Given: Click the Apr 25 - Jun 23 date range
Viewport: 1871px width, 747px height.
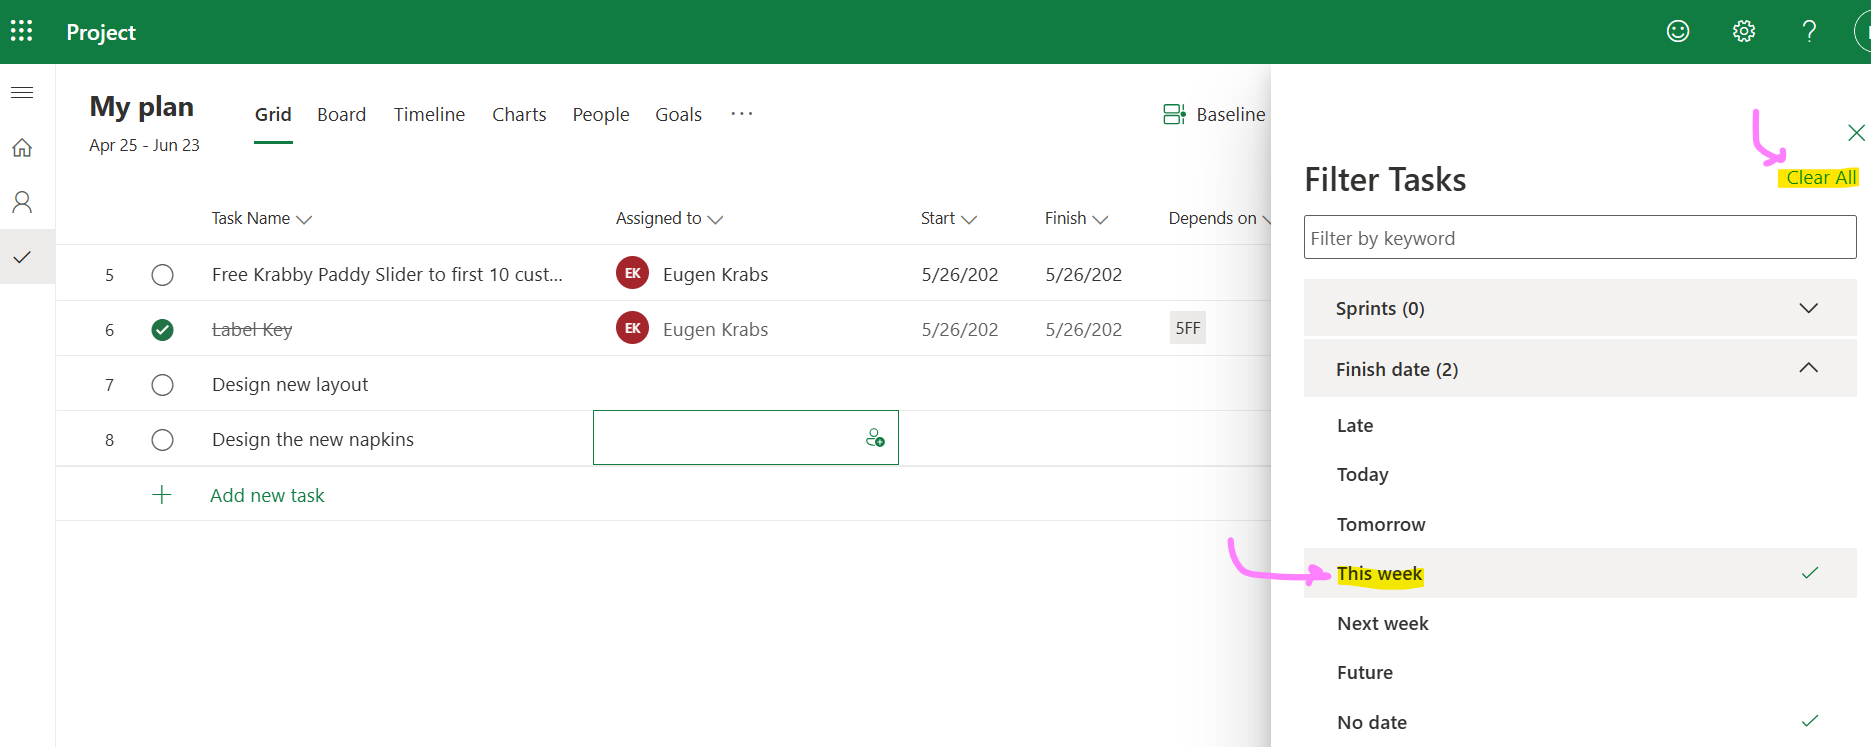Looking at the screenshot, I should pyautogui.click(x=144, y=145).
